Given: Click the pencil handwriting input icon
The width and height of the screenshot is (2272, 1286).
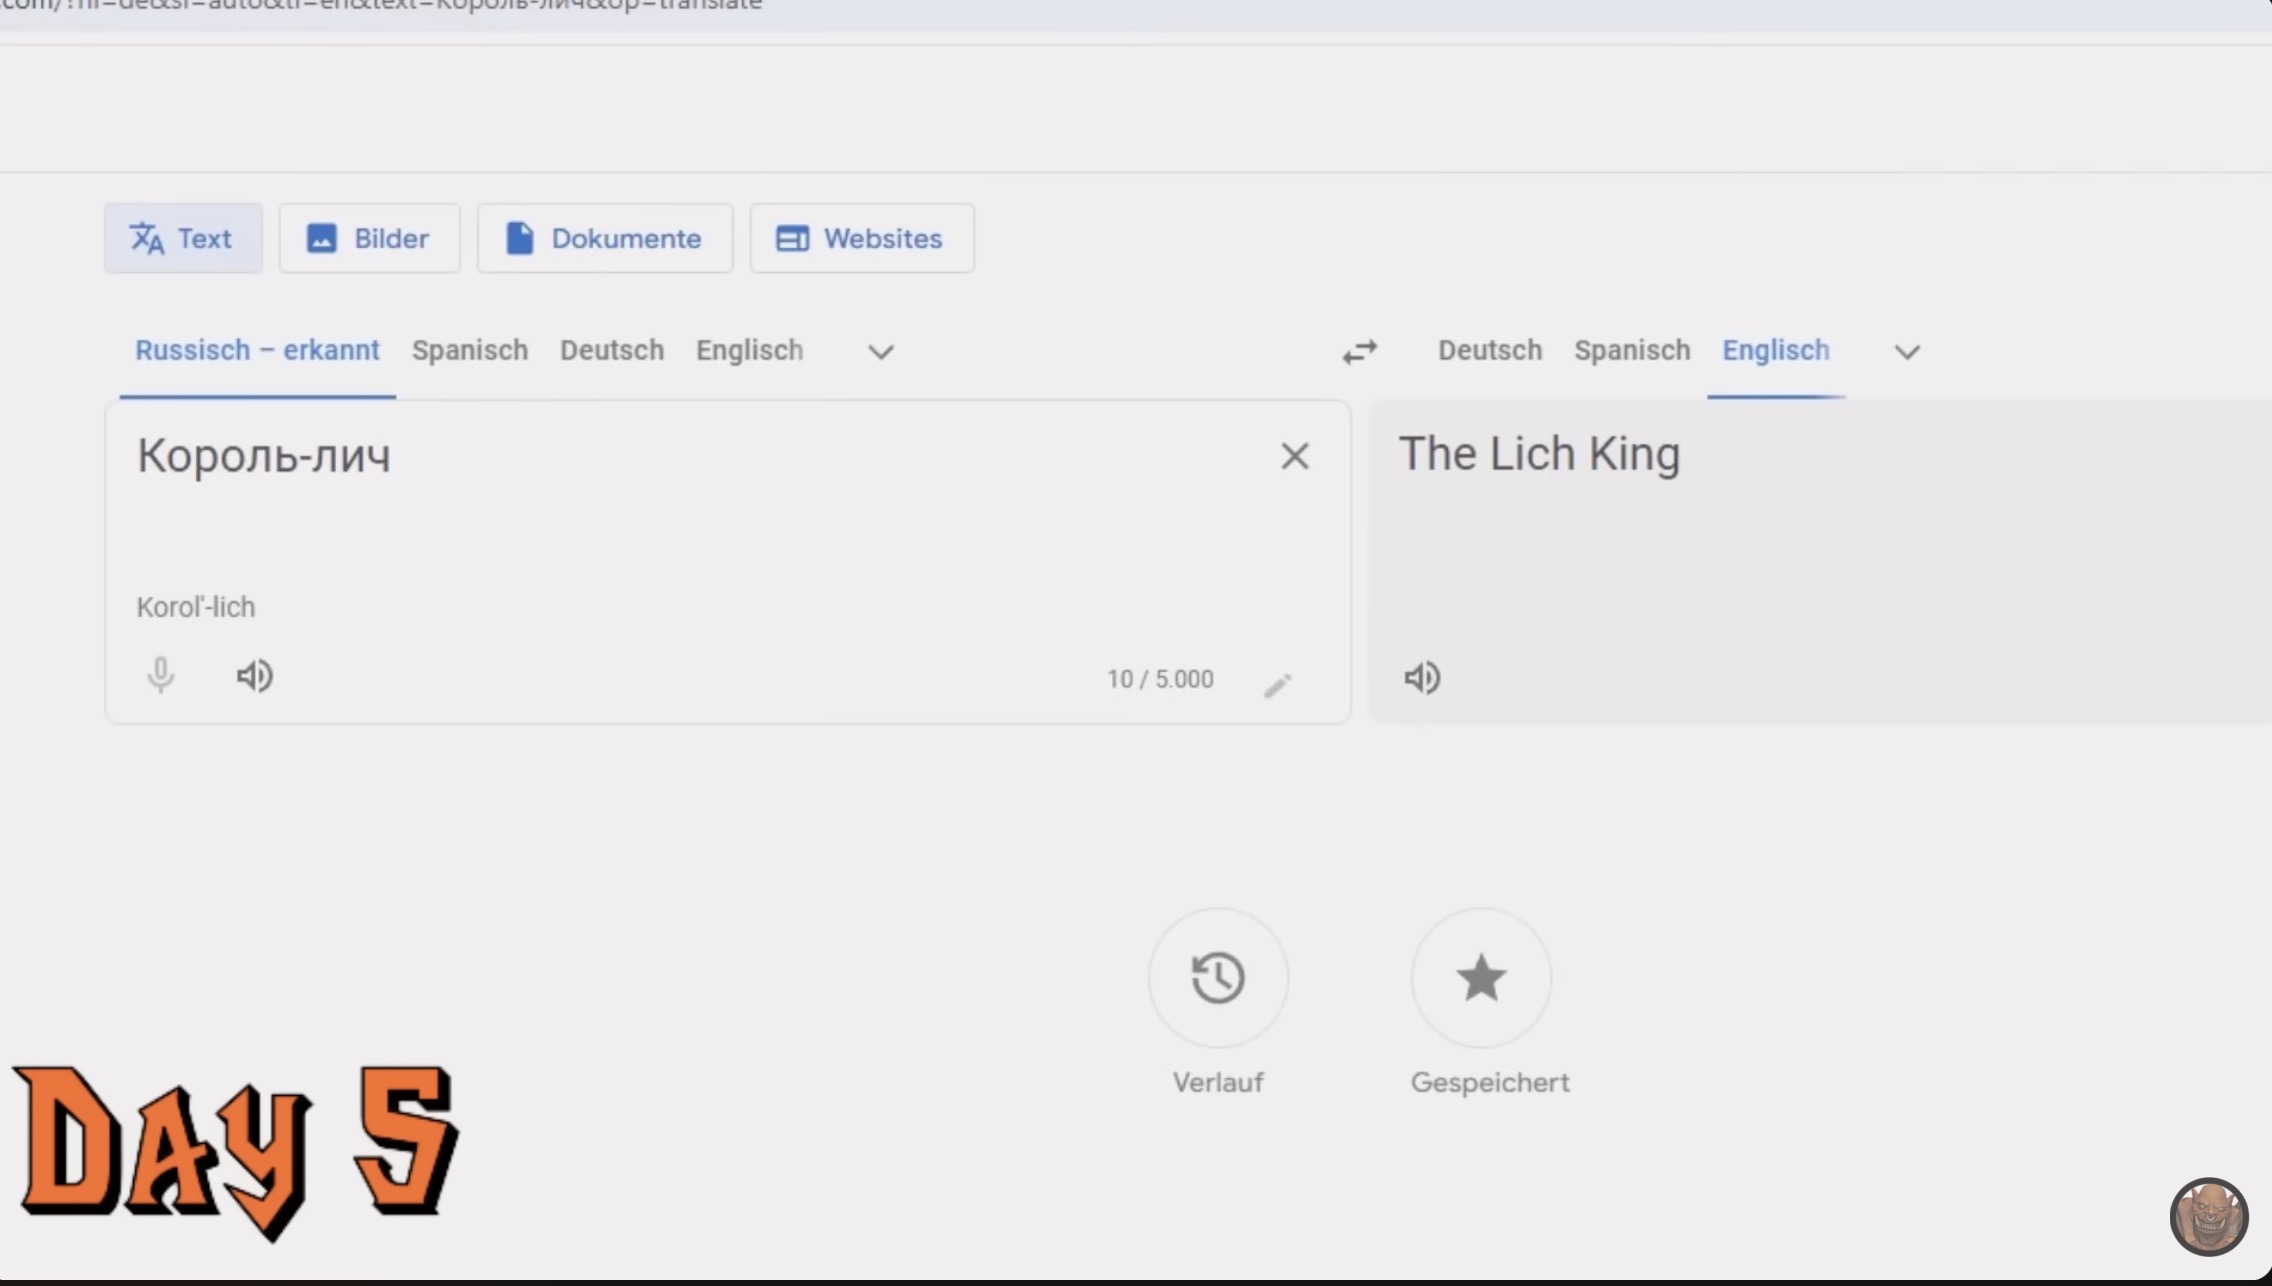Looking at the screenshot, I should 1277,685.
